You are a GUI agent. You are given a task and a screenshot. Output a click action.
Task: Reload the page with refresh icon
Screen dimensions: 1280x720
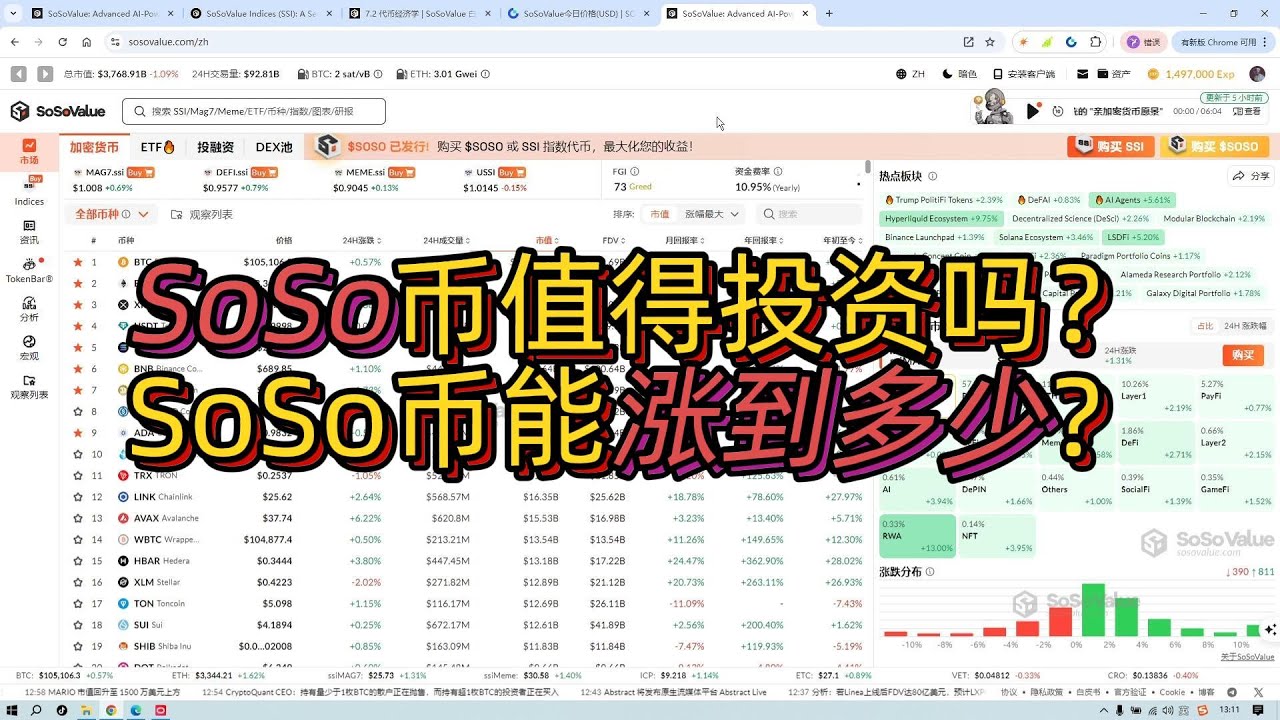[x=62, y=42]
